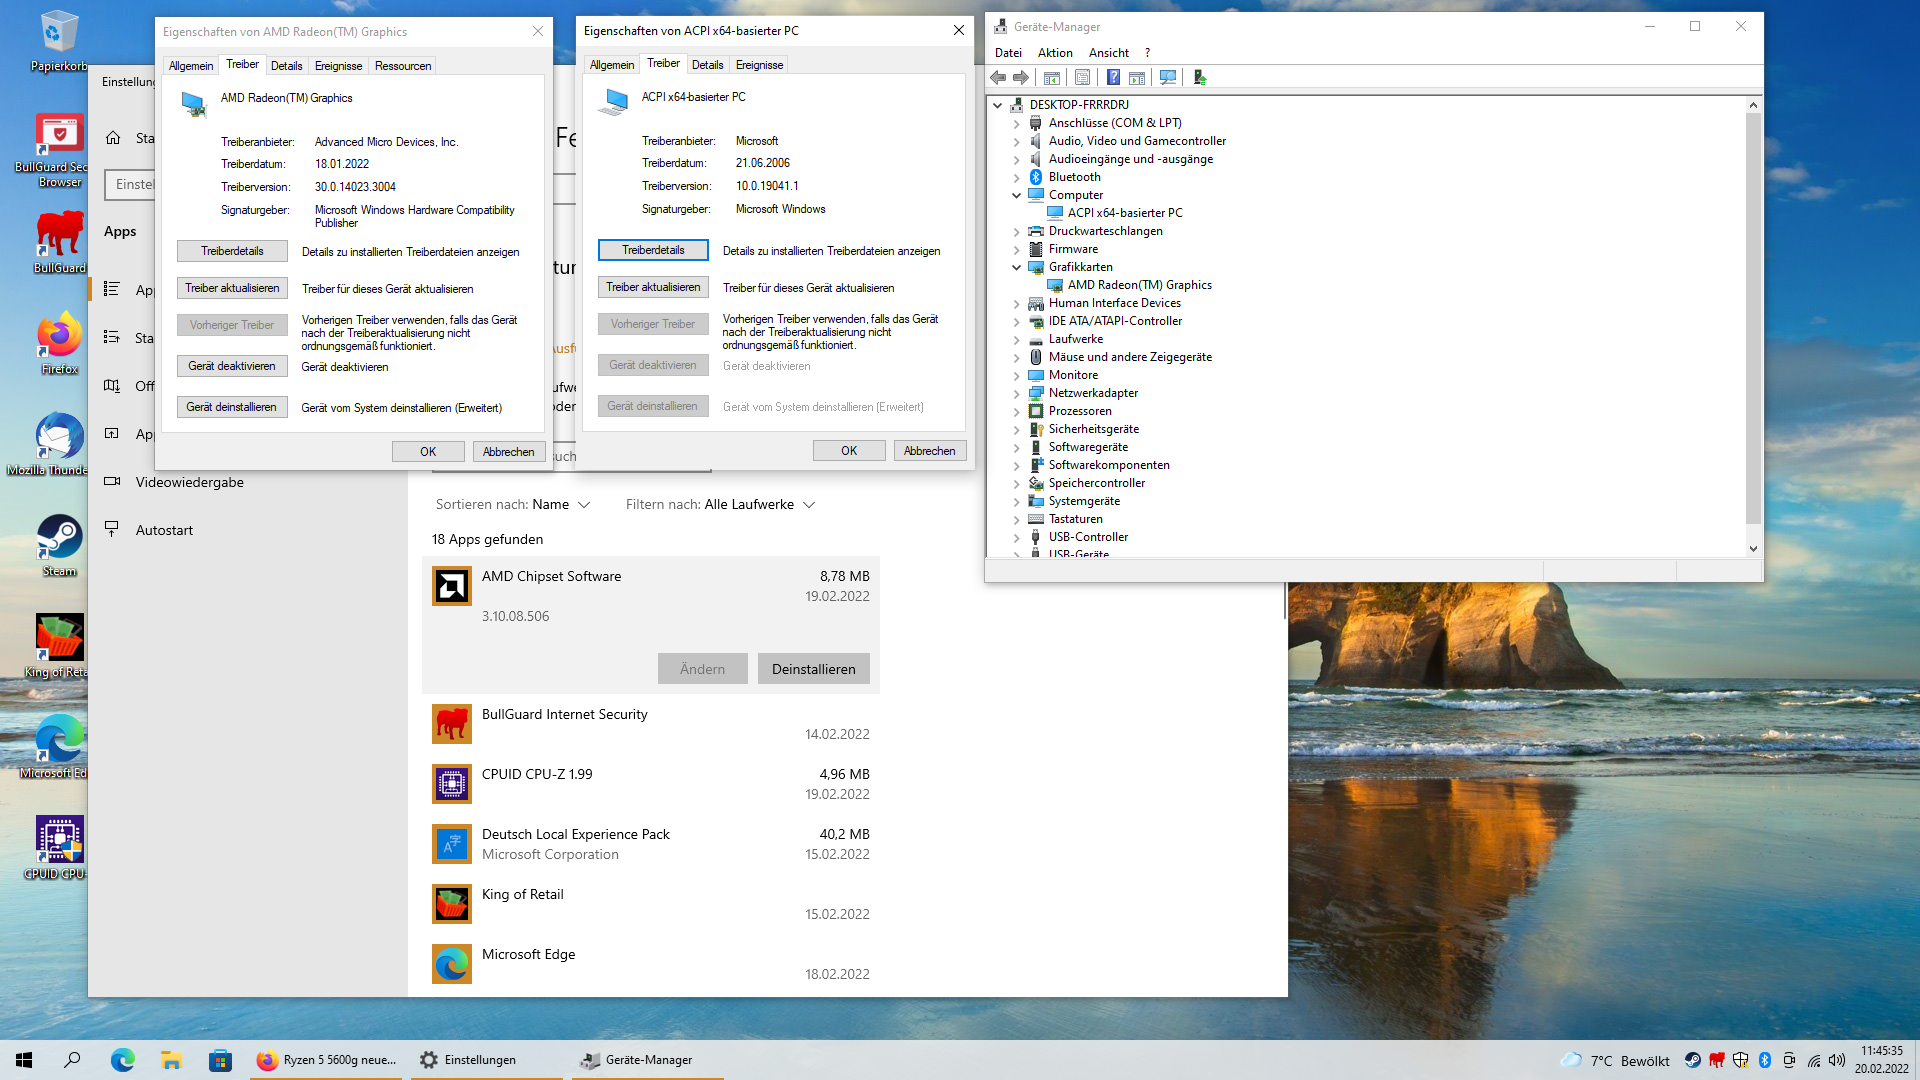The image size is (1920, 1080).
Task: Expand the Netzwerkadapter category
Action: coord(1017,393)
